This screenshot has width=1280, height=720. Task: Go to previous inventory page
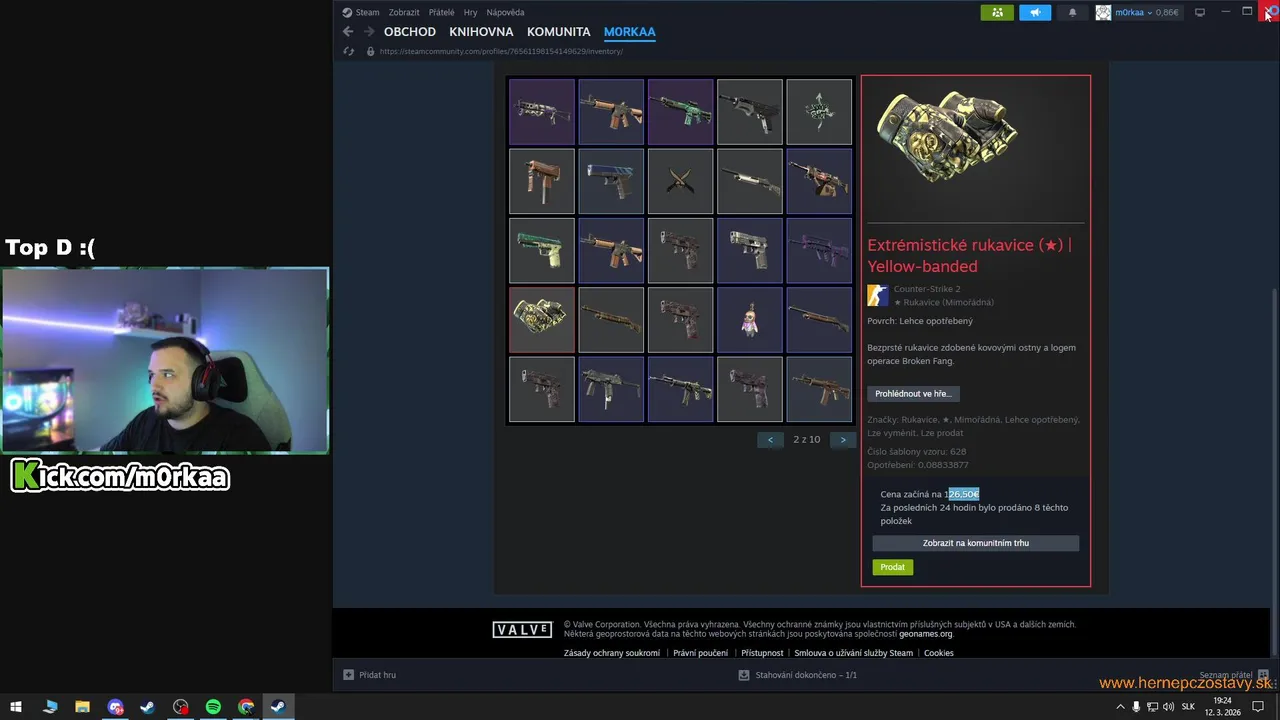tap(770, 440)
